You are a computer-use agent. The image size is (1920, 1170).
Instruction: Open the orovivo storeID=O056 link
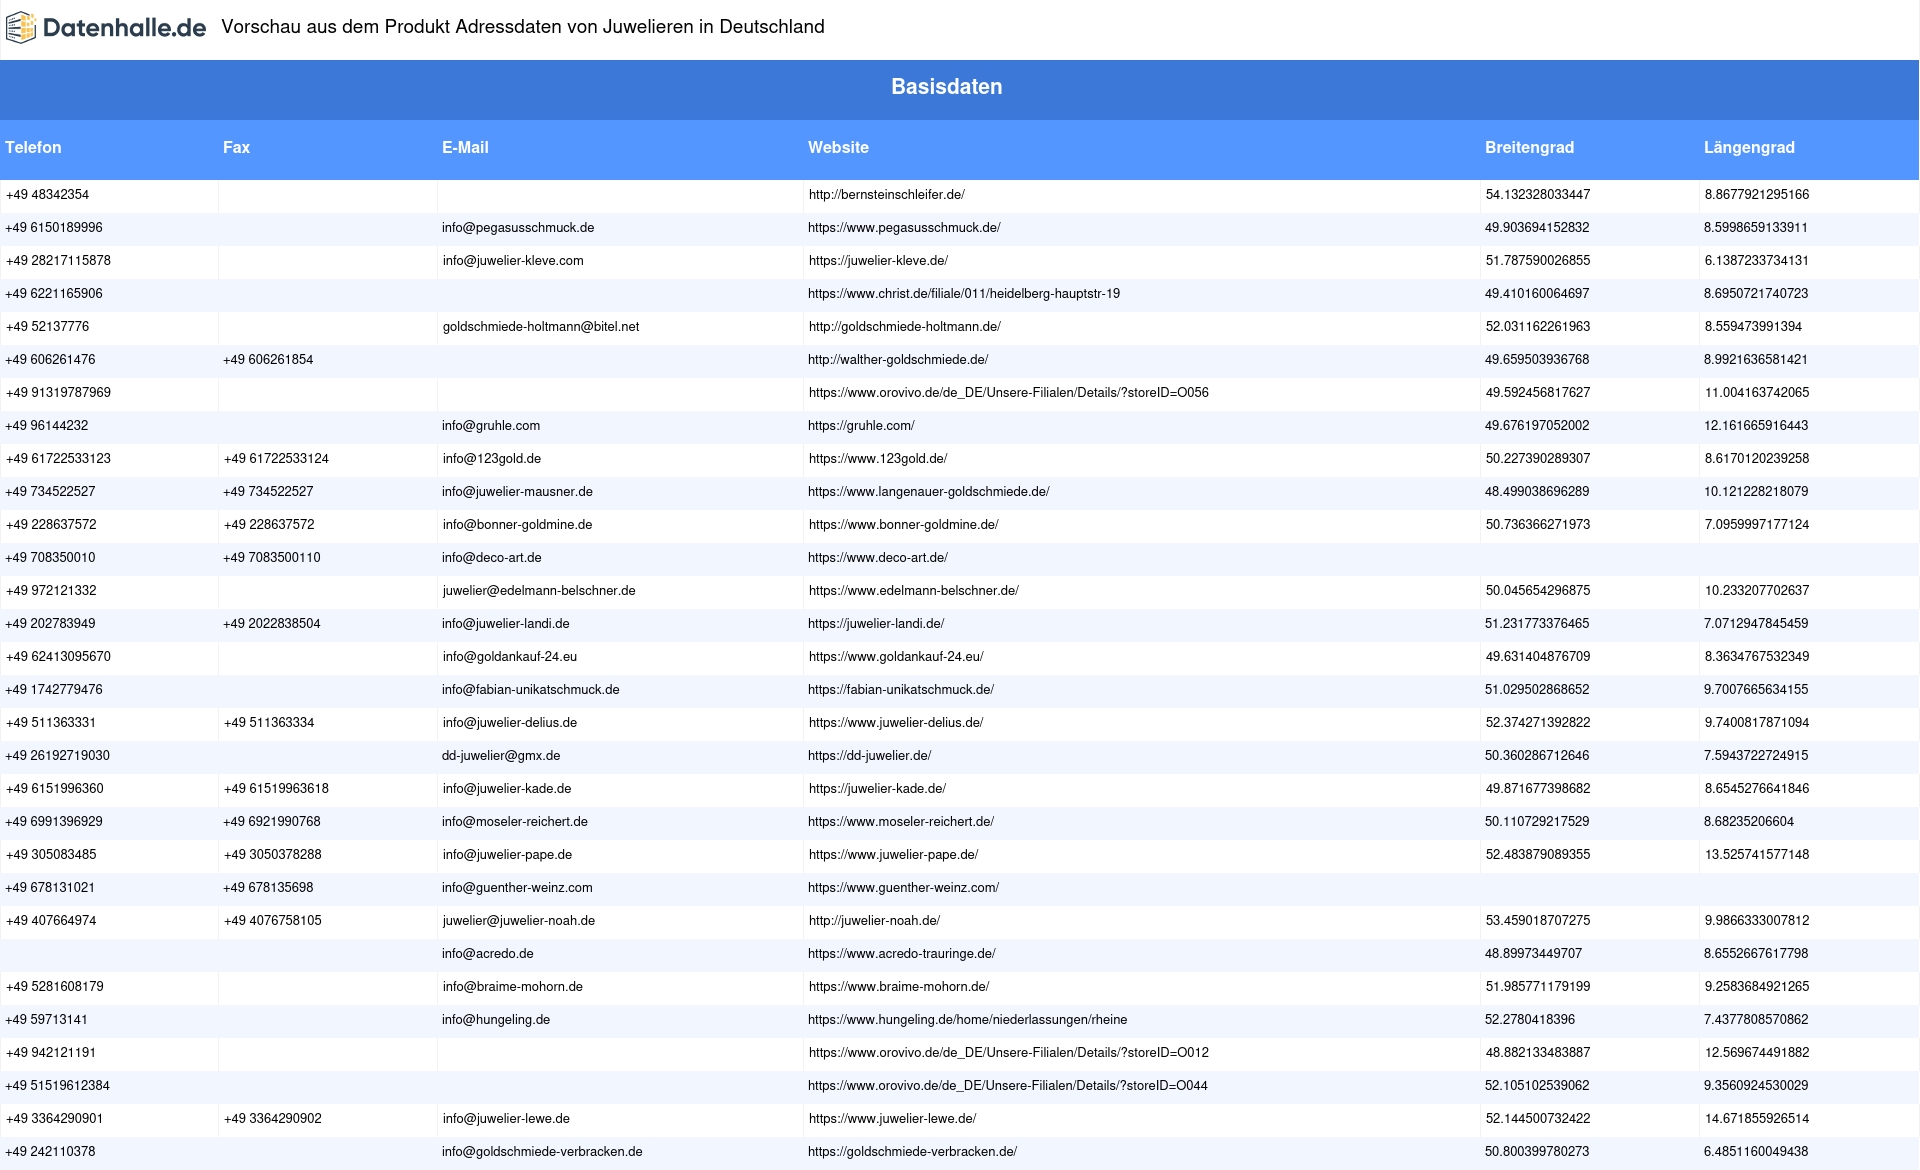click(x=1009, y=393)
